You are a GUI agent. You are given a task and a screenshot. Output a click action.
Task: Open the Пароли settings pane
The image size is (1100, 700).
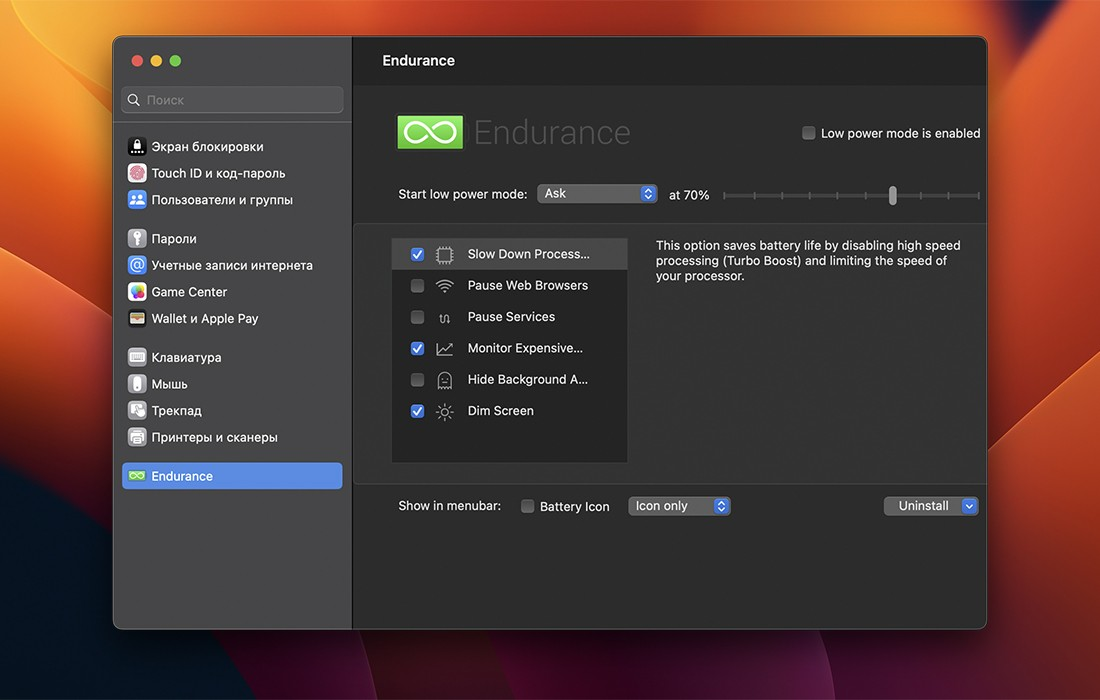tap(174, 239)
